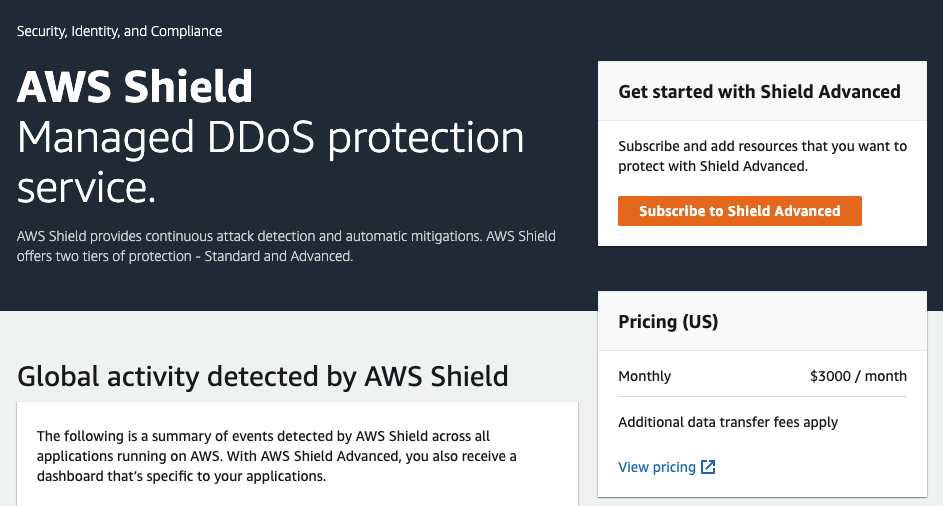Image resolution: width=943 pixels, height=506 pixels.
Task: Click the Security, Identity, and Compliance category label
Action: point(119,31)
